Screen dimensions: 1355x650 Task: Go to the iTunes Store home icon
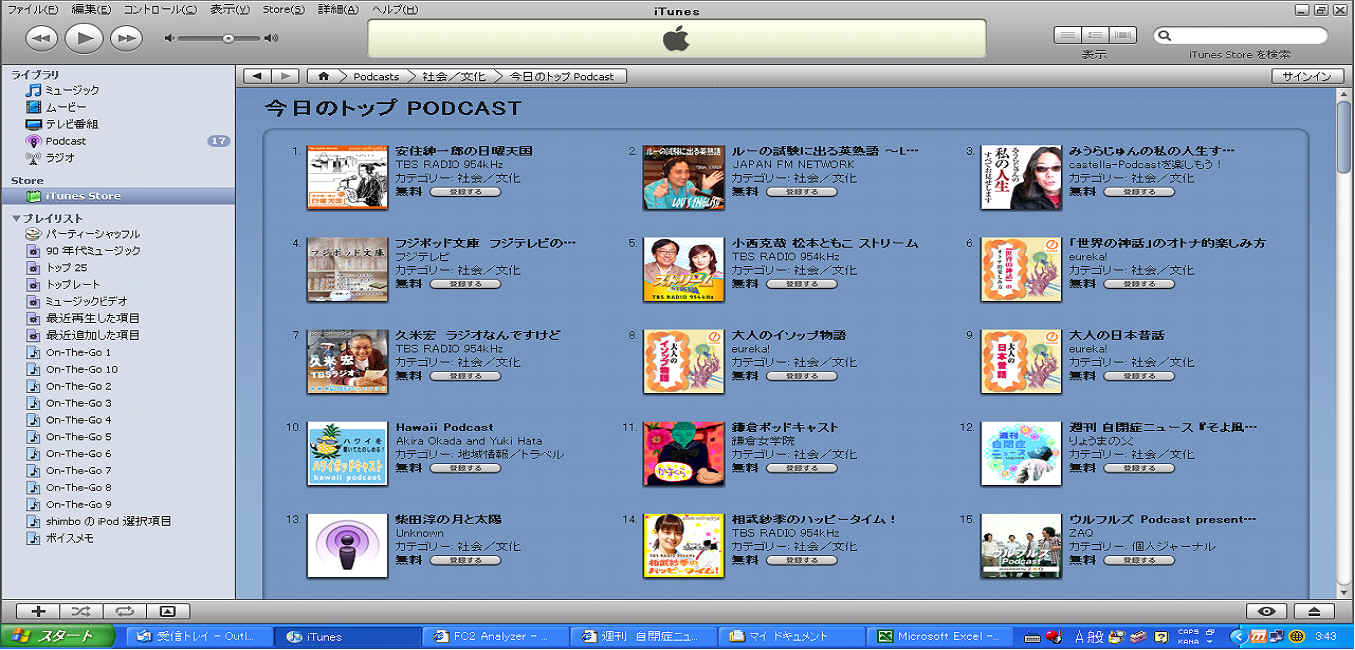[322, 76]
